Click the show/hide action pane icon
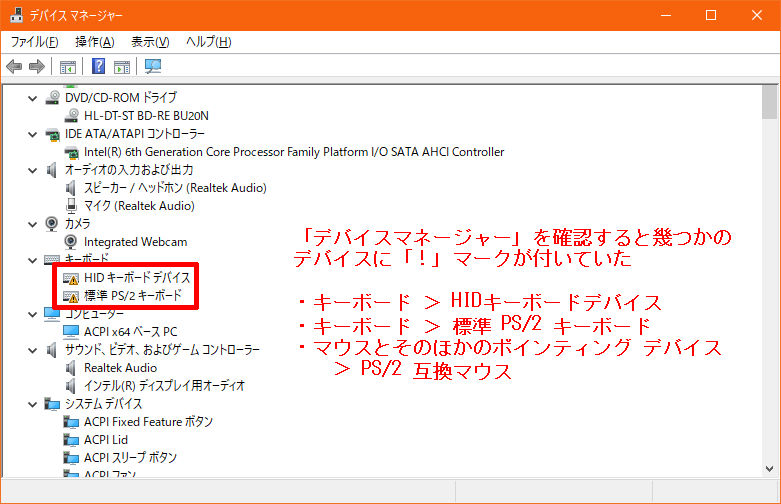 [x=122, y=66]
